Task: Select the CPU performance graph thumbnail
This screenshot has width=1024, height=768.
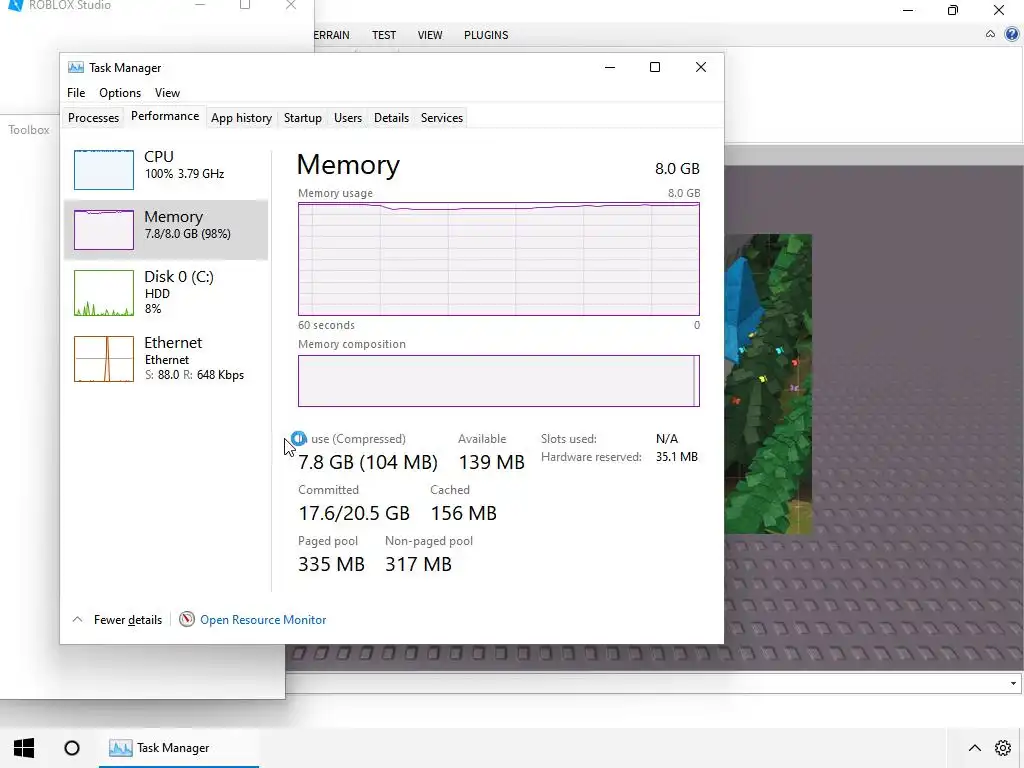Action: click(104, 170)
